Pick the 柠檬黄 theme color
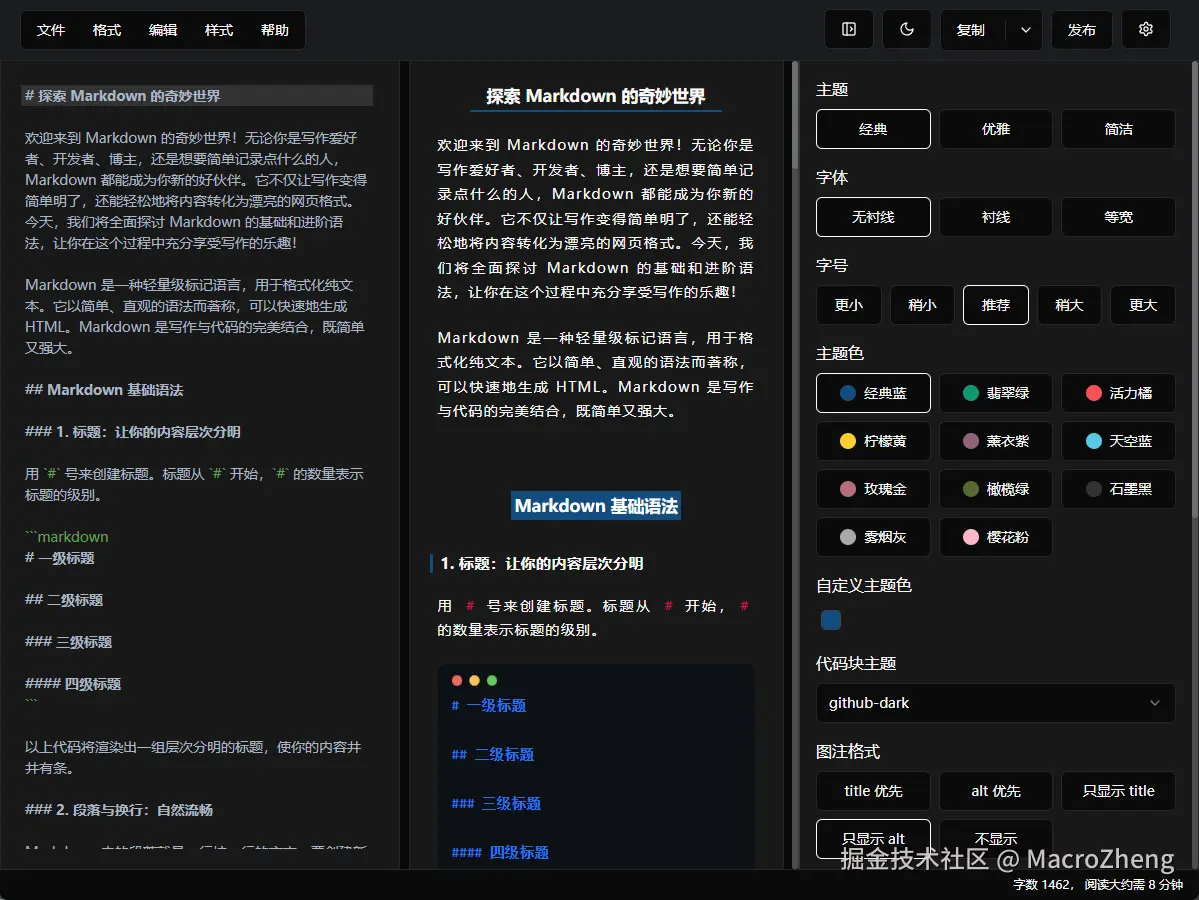Viewport: 1199px width, 900px height. click(x=873, y=441)
